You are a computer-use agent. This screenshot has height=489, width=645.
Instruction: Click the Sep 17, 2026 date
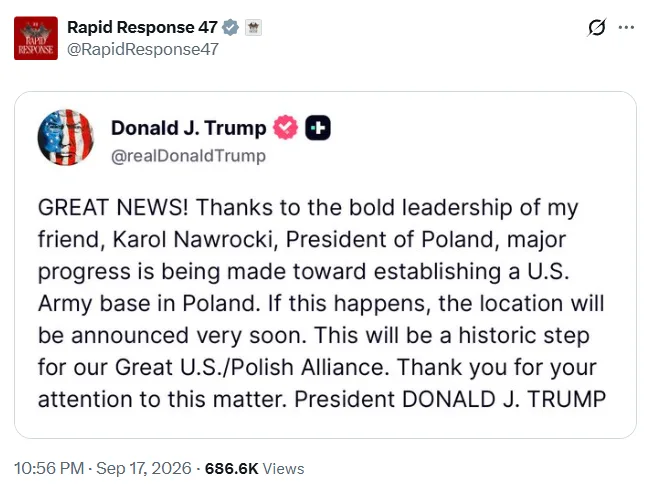(x=144, y=468)
